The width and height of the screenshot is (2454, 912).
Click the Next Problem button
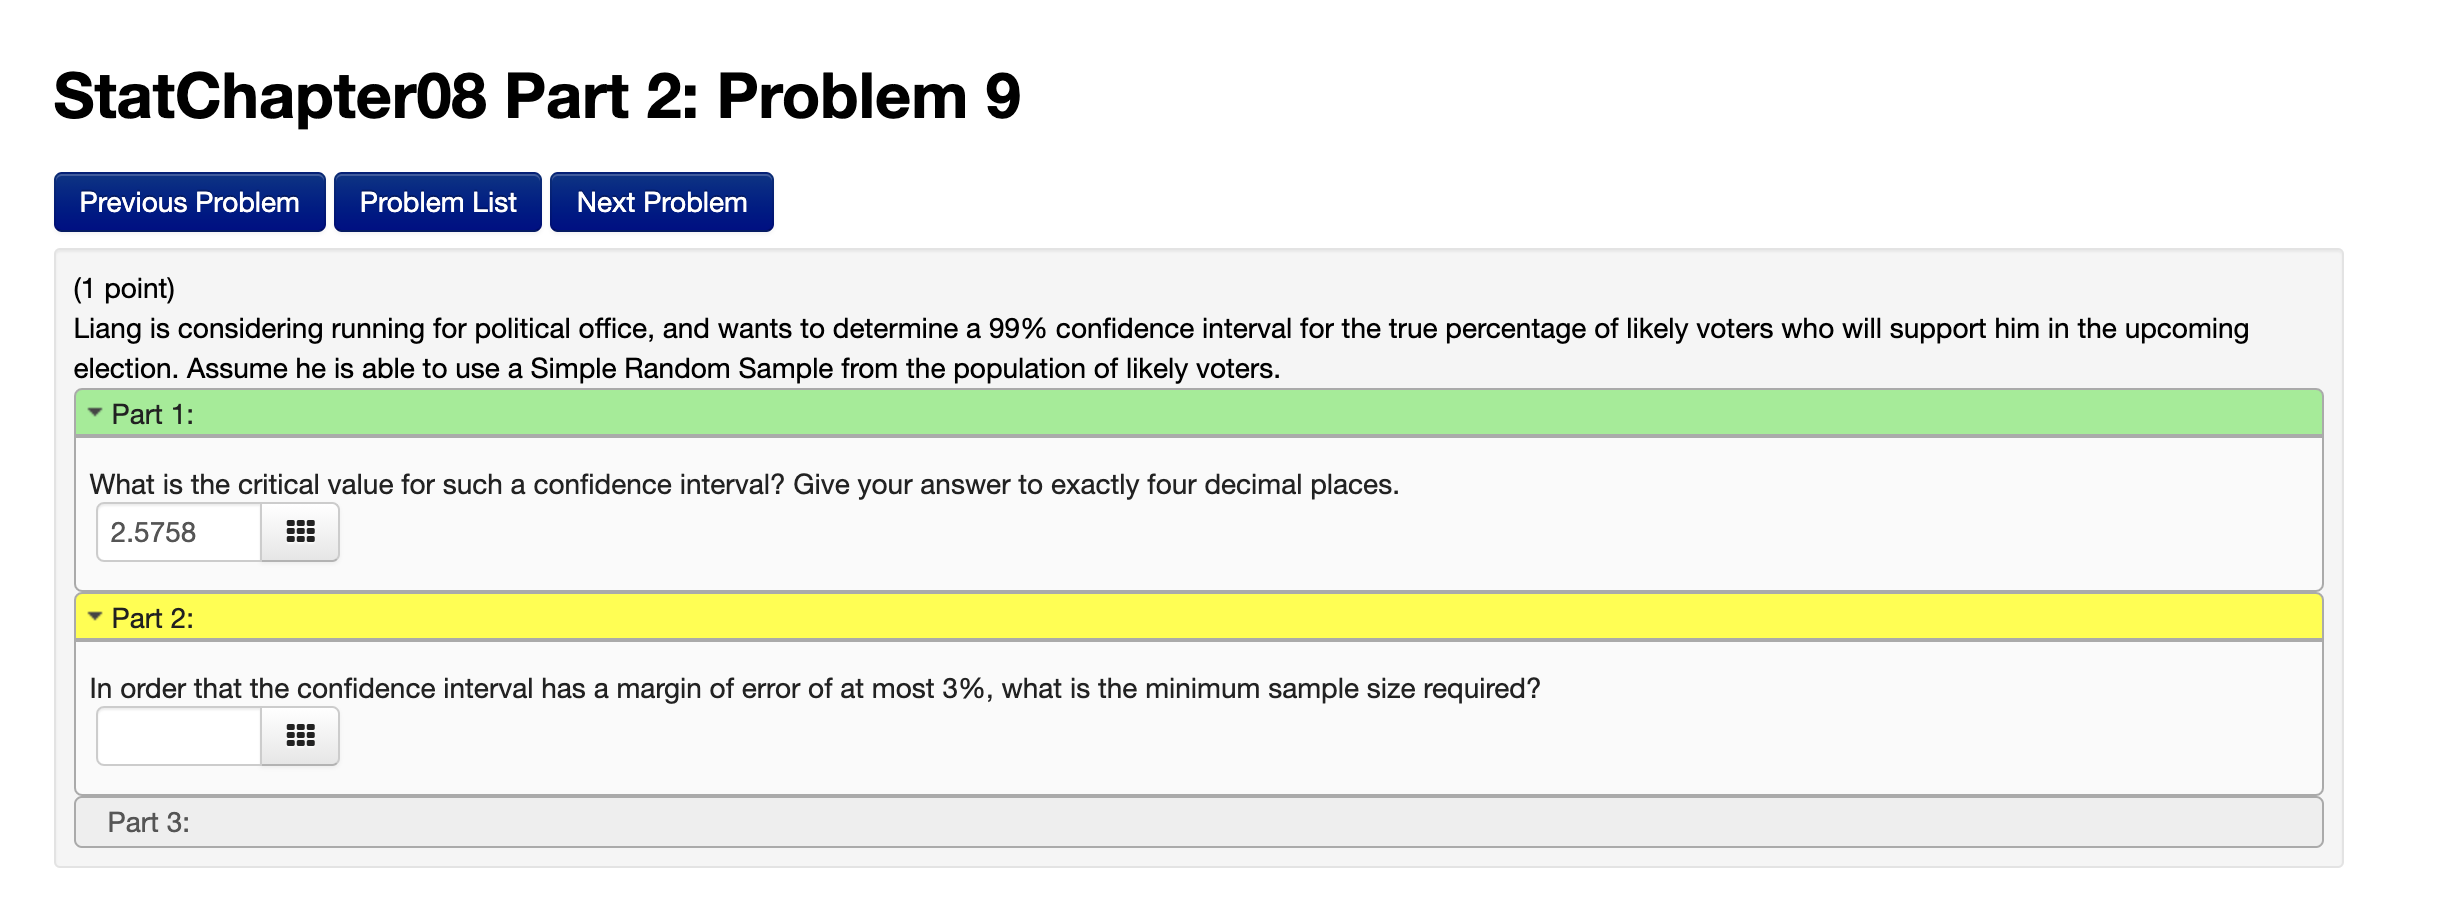(661, 201)
